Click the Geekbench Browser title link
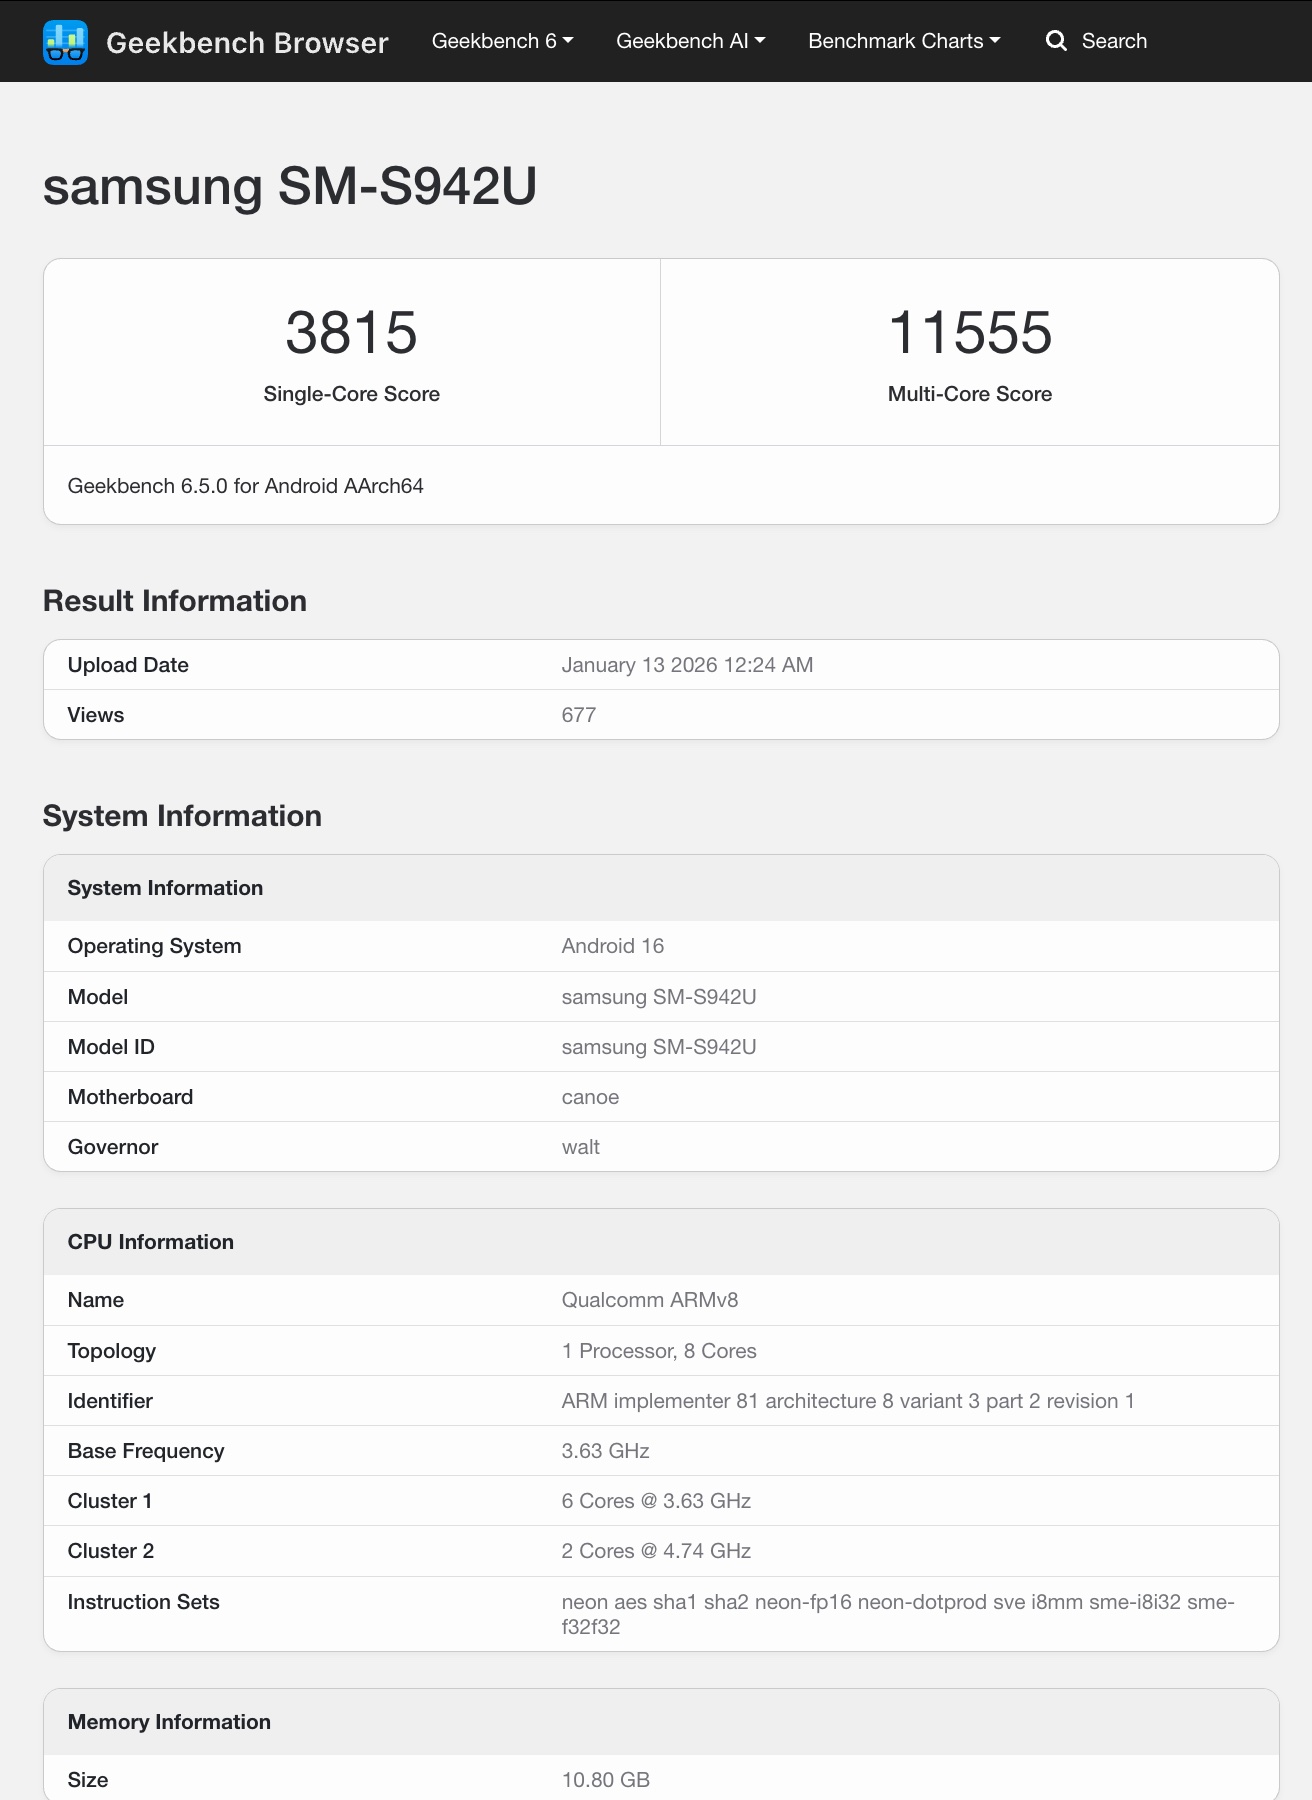 tap(247, 42)
